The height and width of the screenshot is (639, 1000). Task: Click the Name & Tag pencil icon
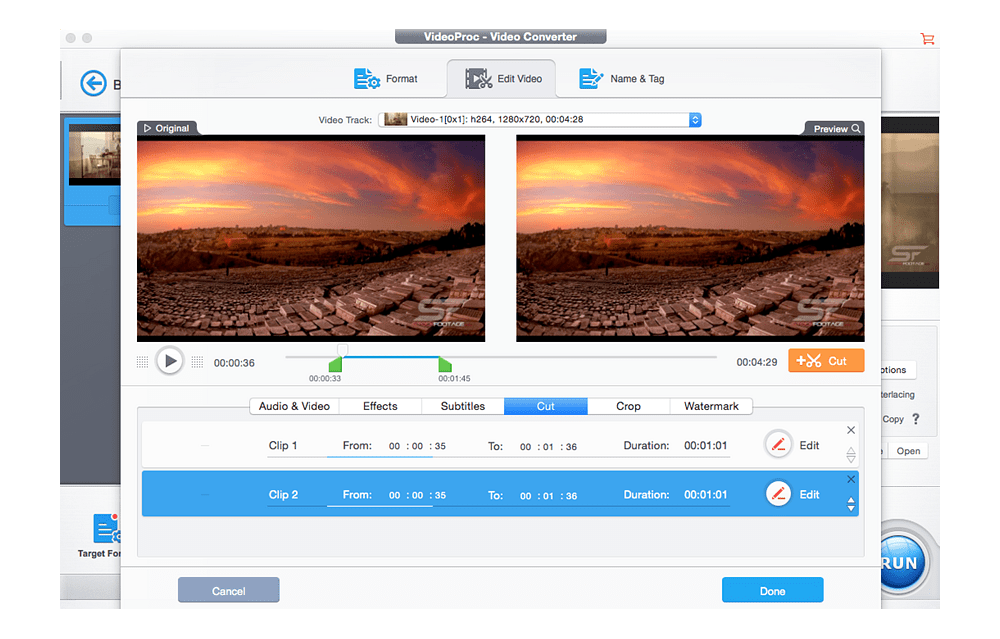click(591, 78)
